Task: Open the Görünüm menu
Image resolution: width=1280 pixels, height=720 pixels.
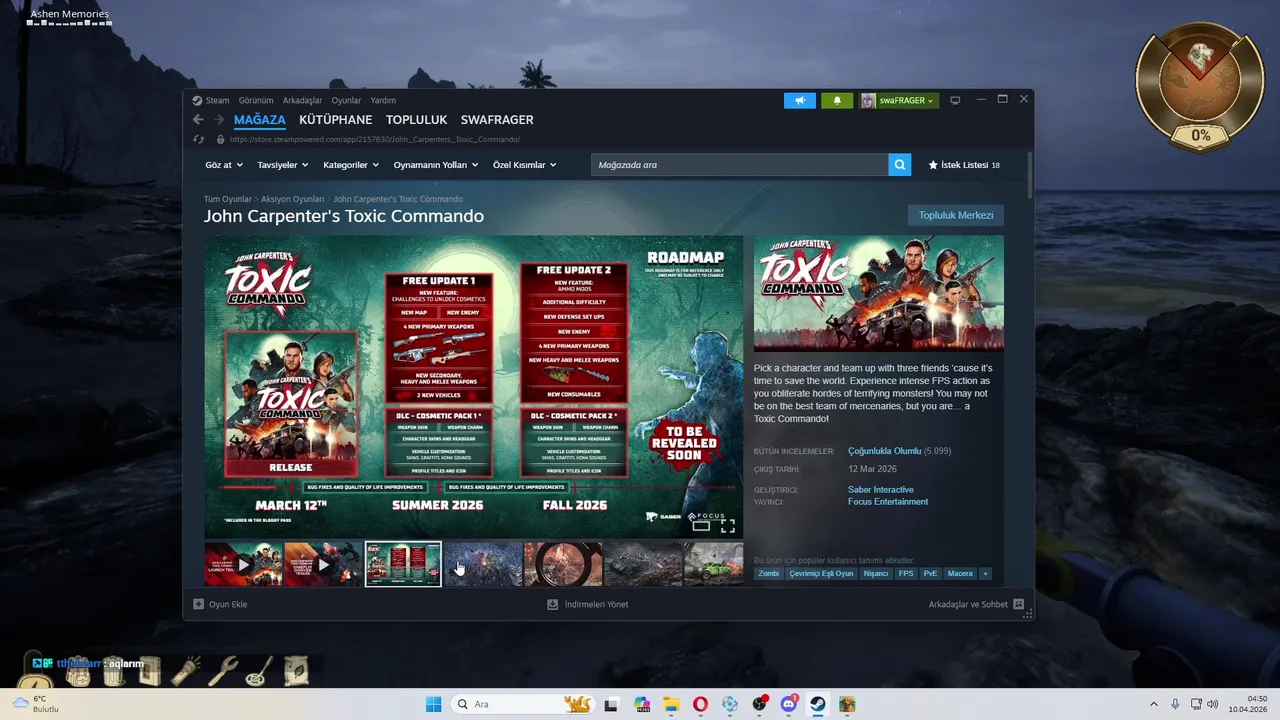Action: point(256,100)
